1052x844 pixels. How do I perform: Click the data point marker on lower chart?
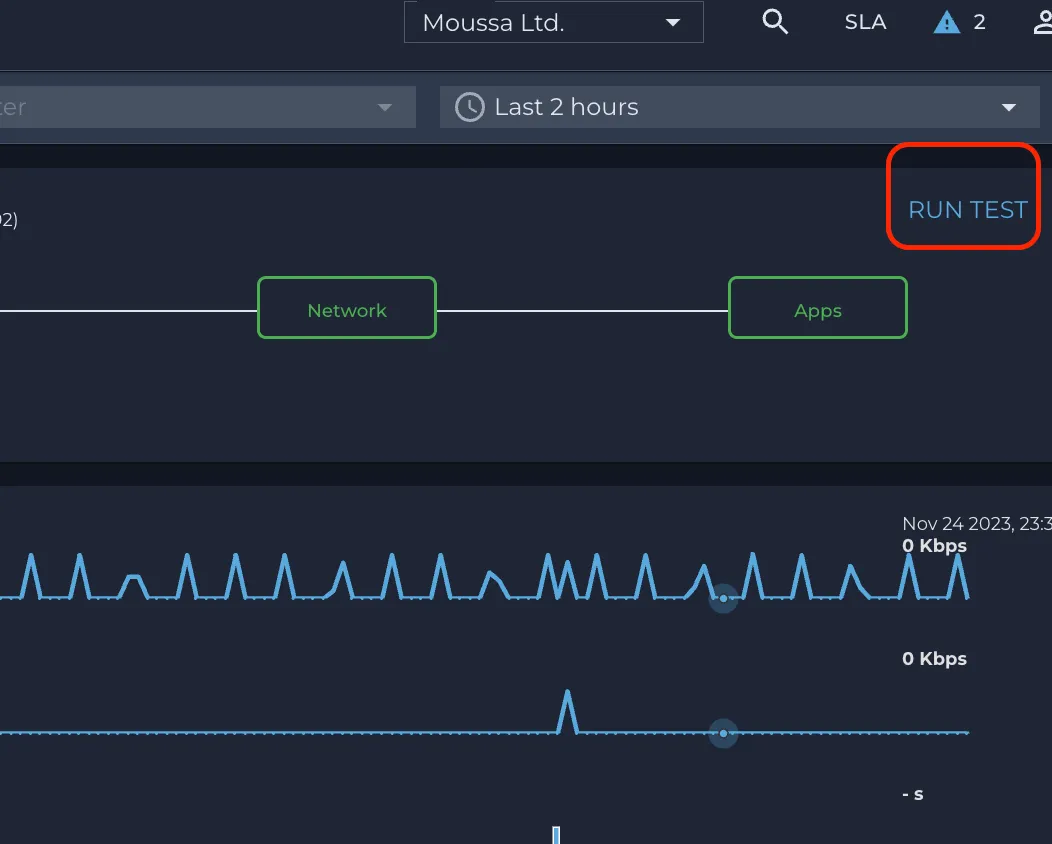tap(723, 733)
